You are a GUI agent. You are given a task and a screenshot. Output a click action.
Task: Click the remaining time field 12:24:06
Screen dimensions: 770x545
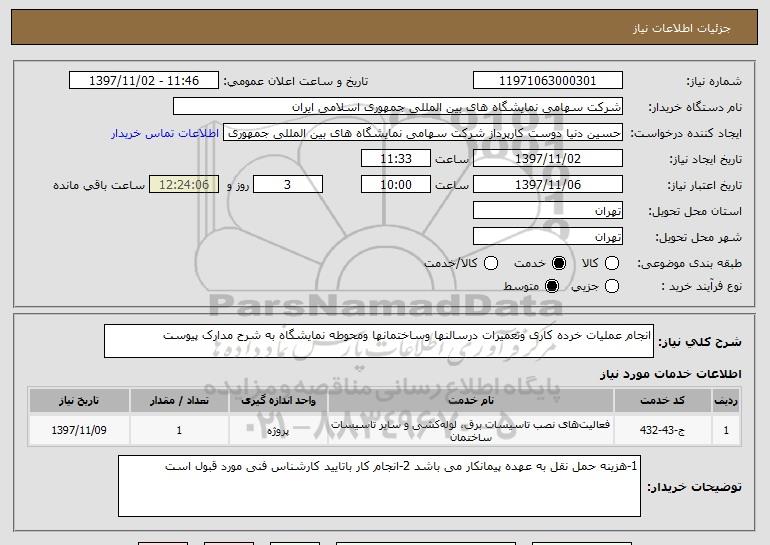(x=184, y=185)
